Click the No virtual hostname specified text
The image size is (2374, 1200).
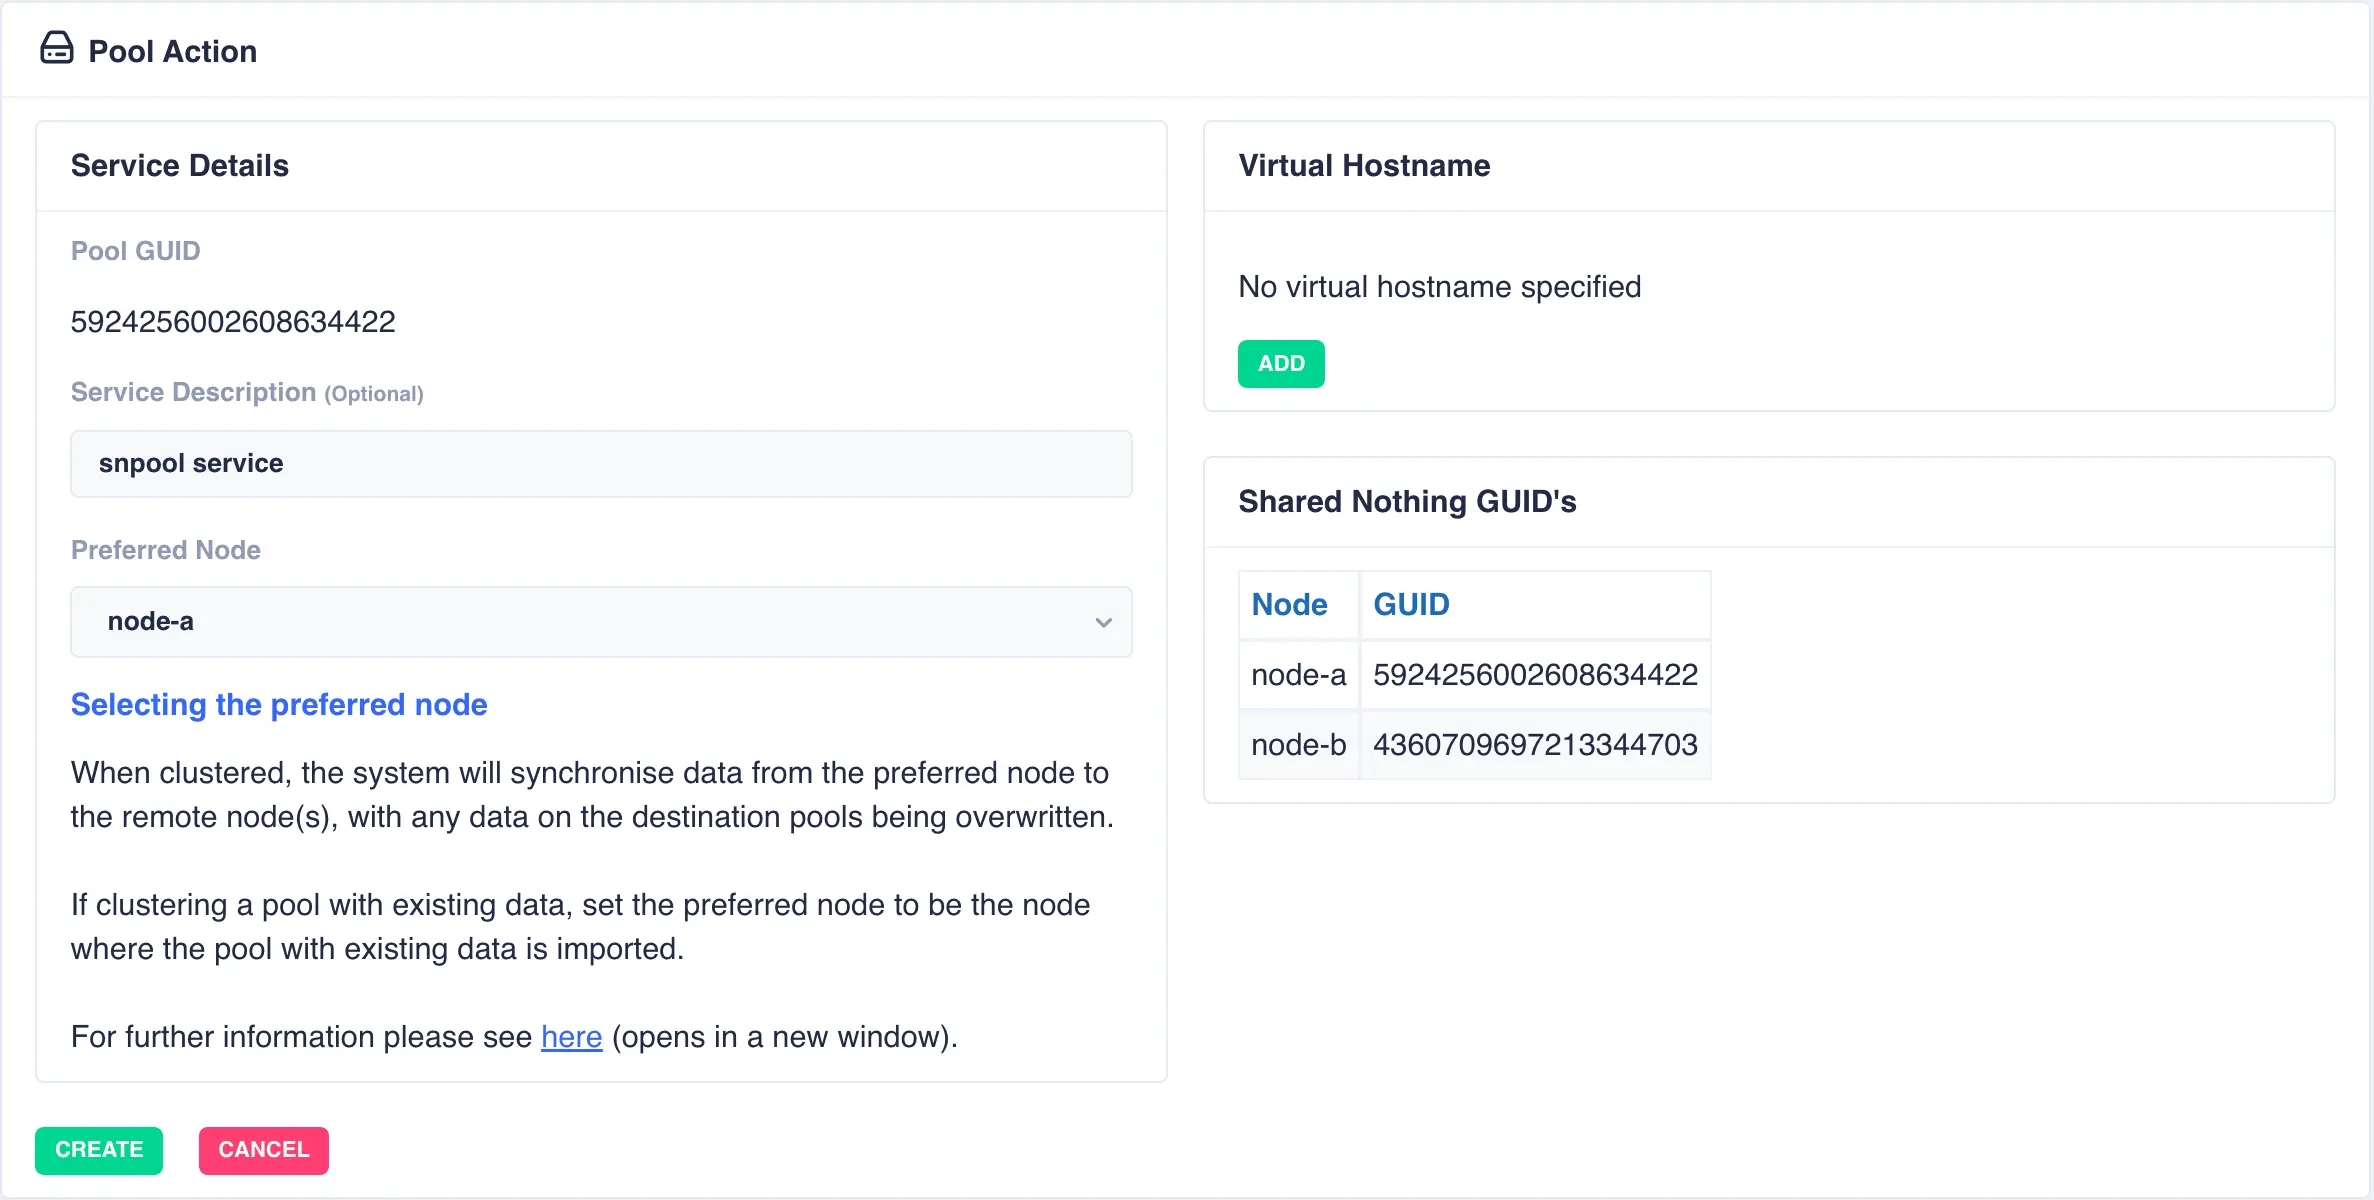1439,287
